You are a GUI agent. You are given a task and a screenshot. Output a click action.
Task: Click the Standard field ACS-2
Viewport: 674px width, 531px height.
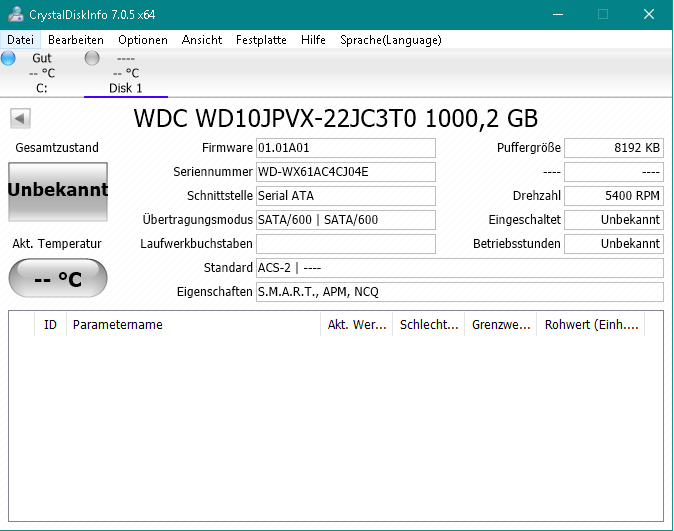[x=460, y=268]
